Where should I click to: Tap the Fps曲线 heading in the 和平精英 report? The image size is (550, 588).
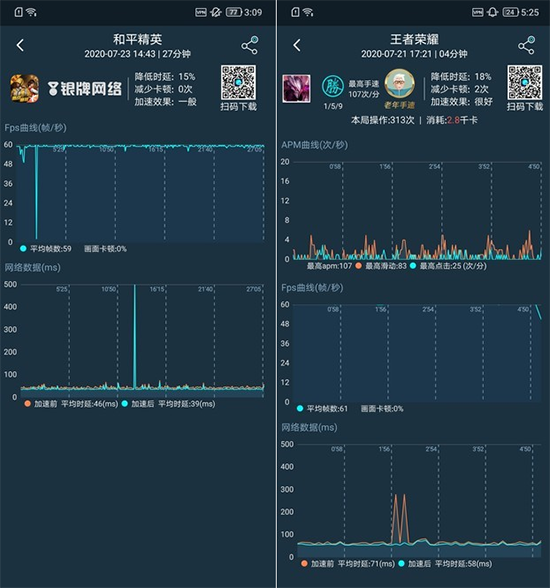tap(36, 128)
